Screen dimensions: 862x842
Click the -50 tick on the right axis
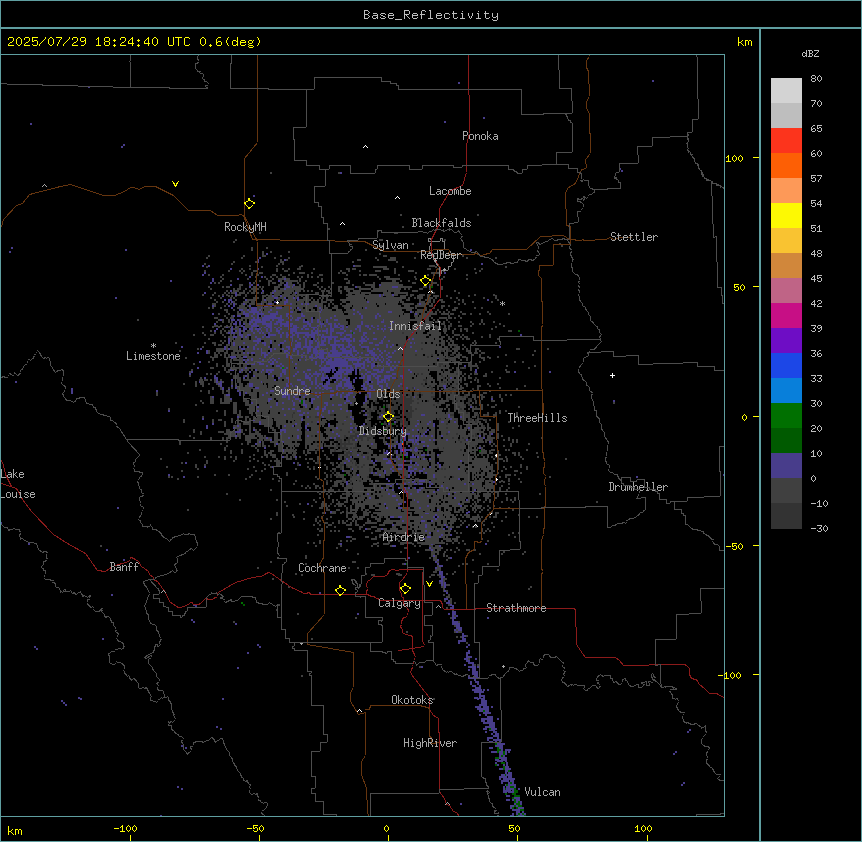(734, 546)
